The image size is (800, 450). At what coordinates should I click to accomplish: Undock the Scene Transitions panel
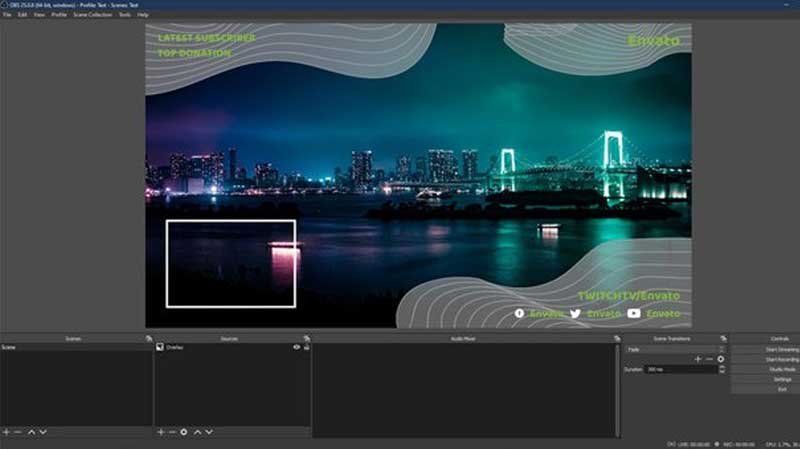pos(723,339)
